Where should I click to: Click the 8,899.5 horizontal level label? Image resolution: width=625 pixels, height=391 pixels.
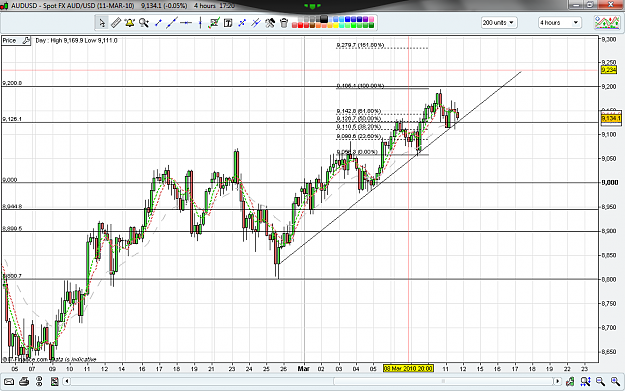12,228
